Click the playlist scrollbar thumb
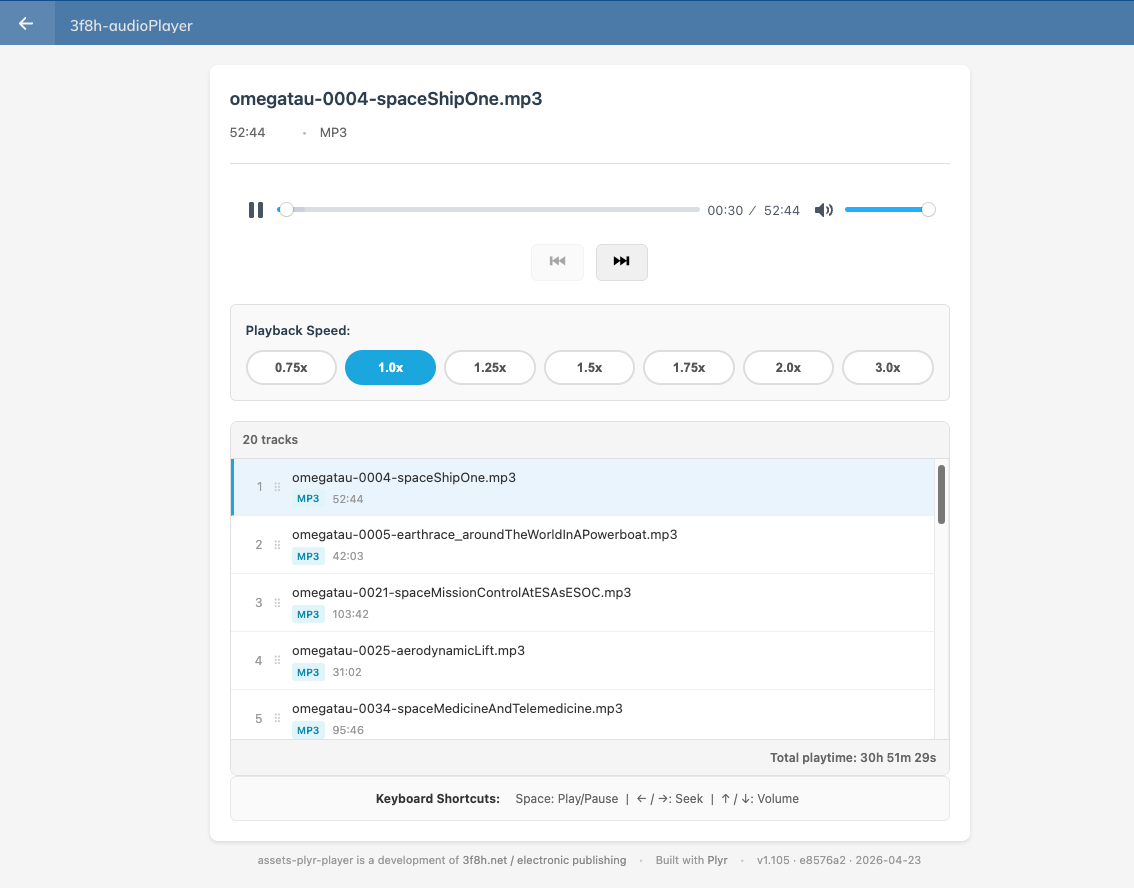1134x888 pixels. 941,495
